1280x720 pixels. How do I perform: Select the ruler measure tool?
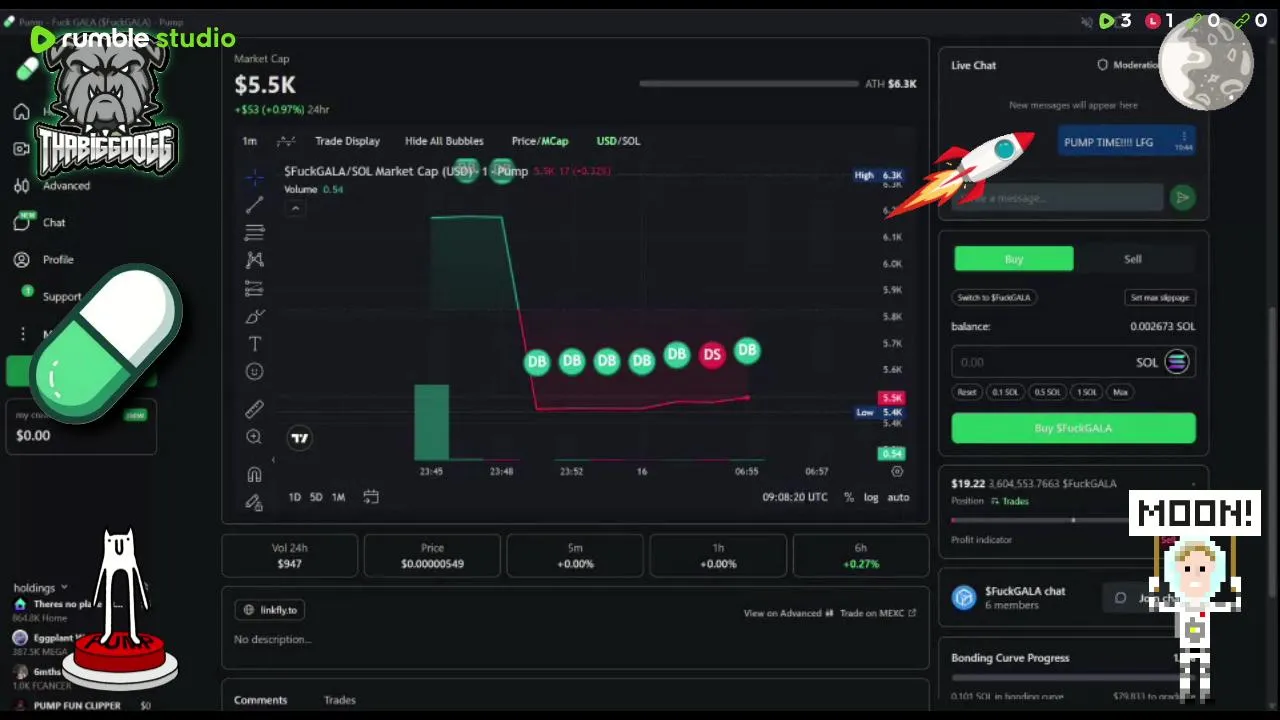tap(254, 409)
